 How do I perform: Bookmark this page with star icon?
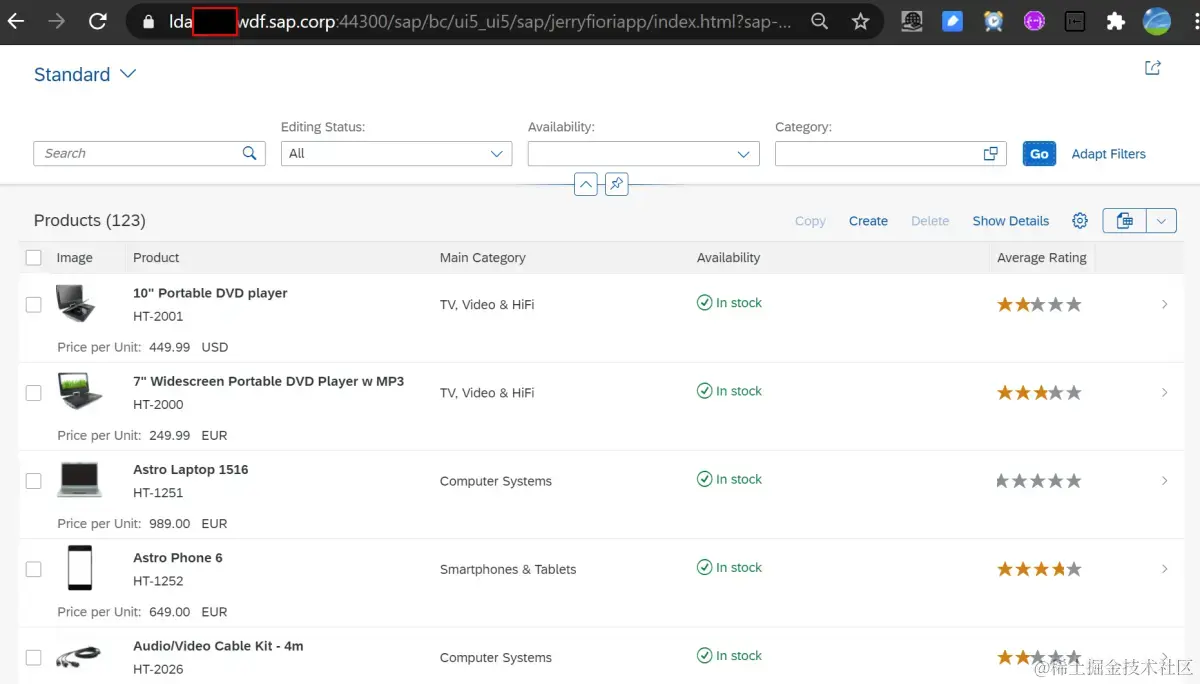coord(860,21)
